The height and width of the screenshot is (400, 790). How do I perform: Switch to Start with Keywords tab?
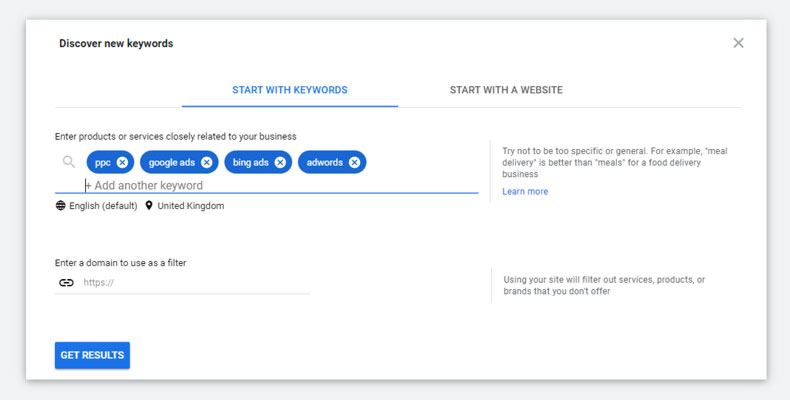[x=290, y=90]
